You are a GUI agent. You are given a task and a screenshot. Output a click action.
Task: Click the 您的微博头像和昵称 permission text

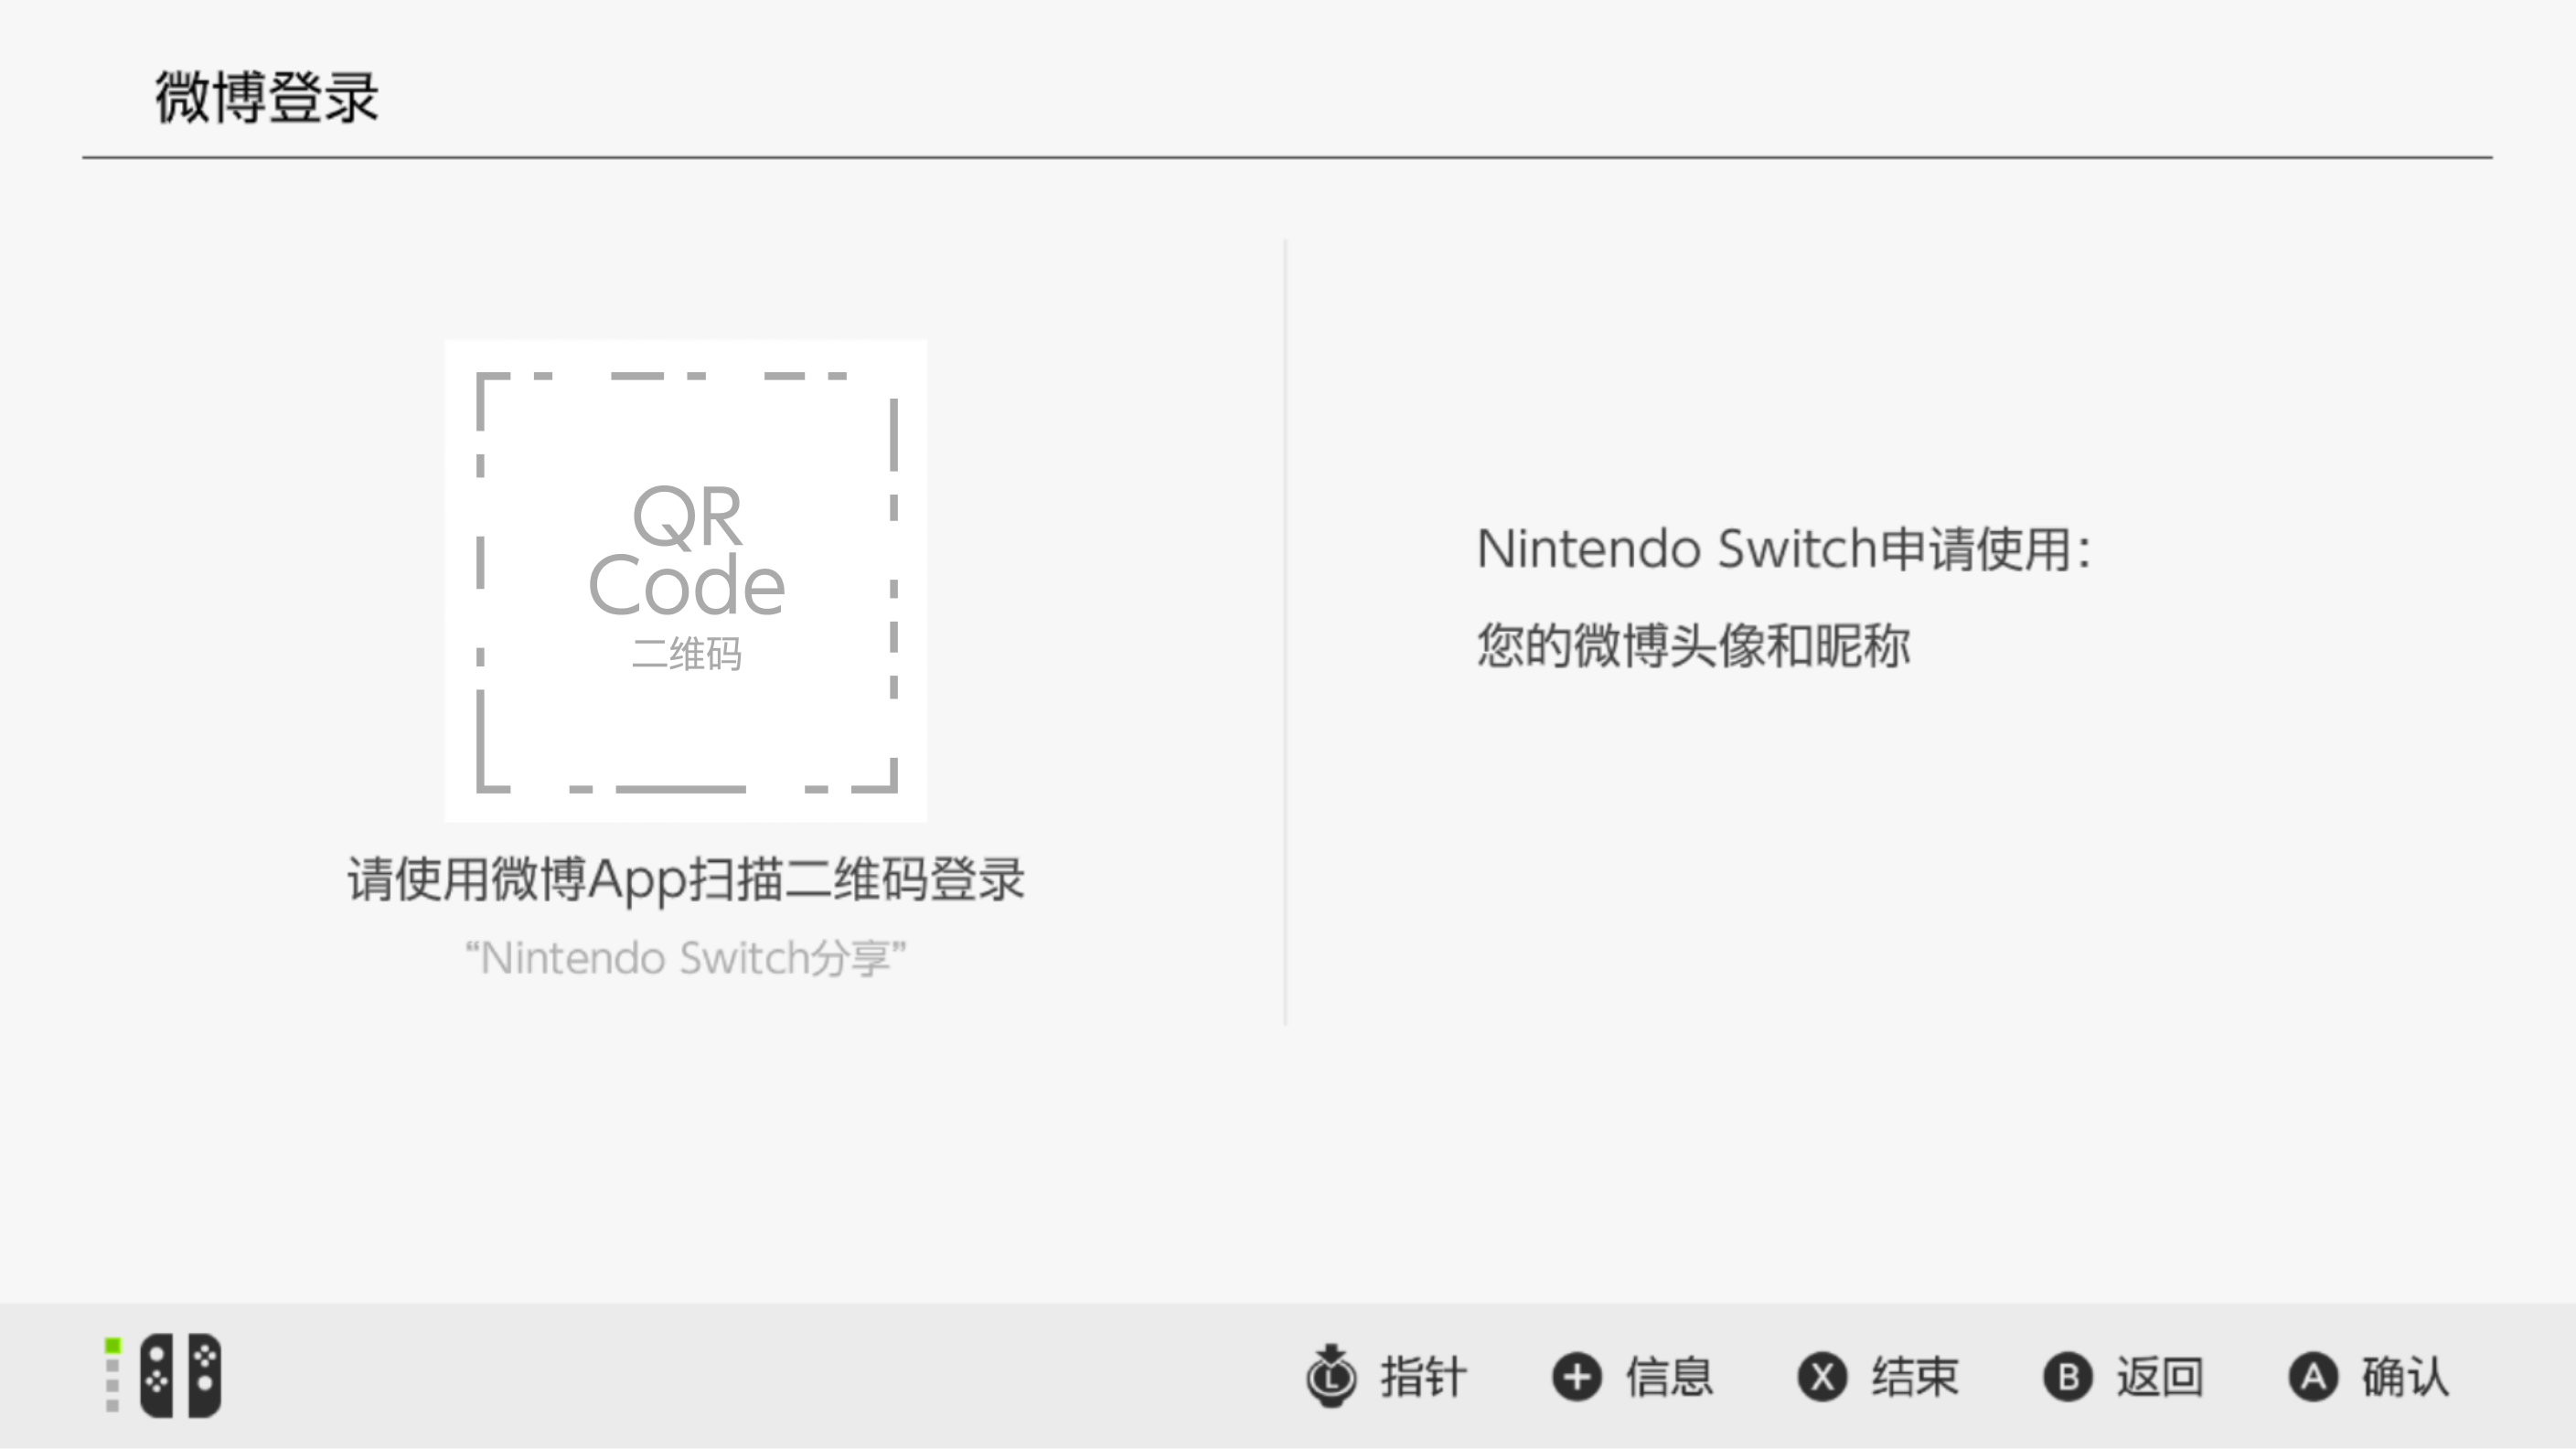(x=1694, y=645)
